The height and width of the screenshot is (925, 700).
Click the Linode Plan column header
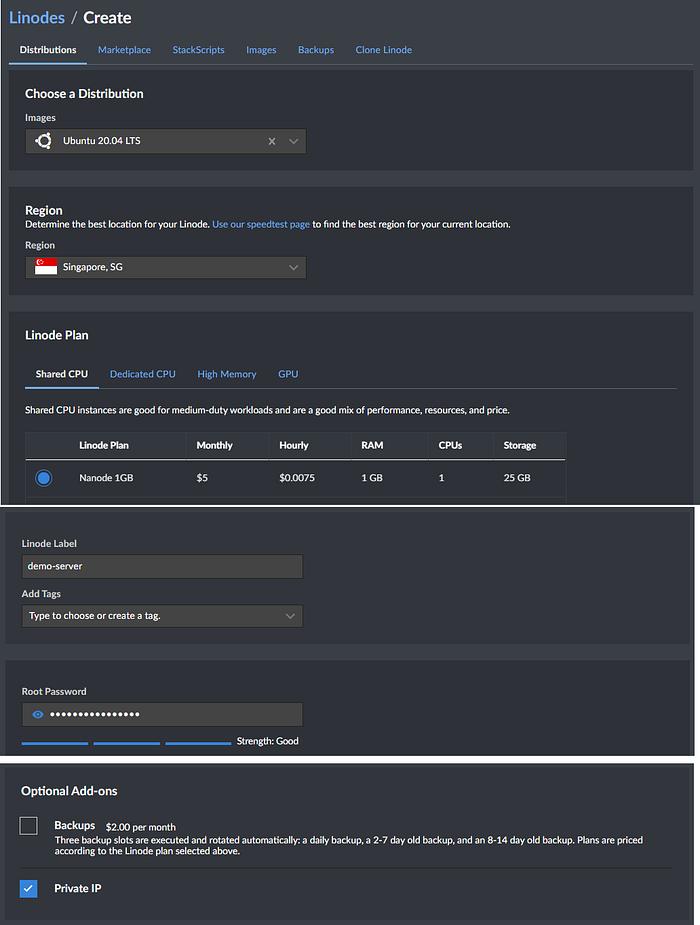[x=104, y=445]
